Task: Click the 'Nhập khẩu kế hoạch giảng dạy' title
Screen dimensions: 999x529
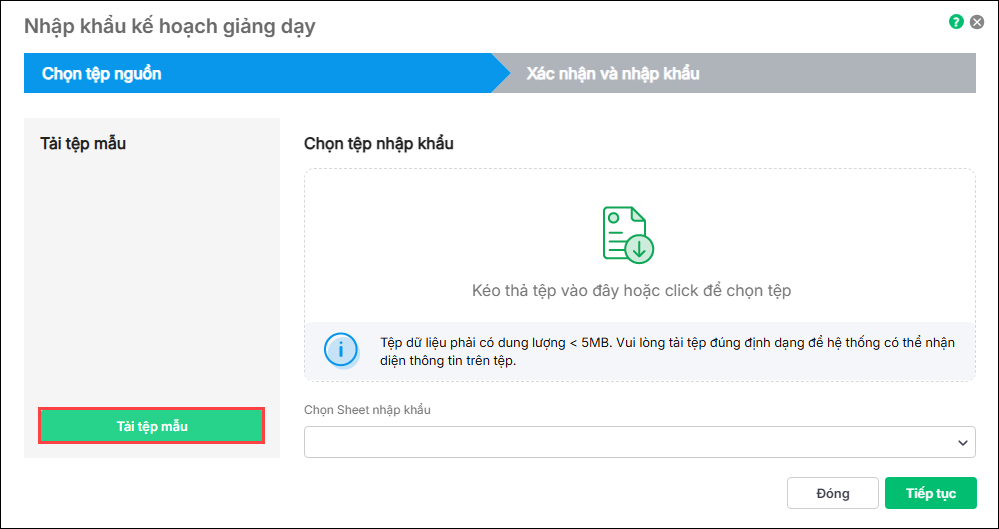Action: (x=169, y=27)
